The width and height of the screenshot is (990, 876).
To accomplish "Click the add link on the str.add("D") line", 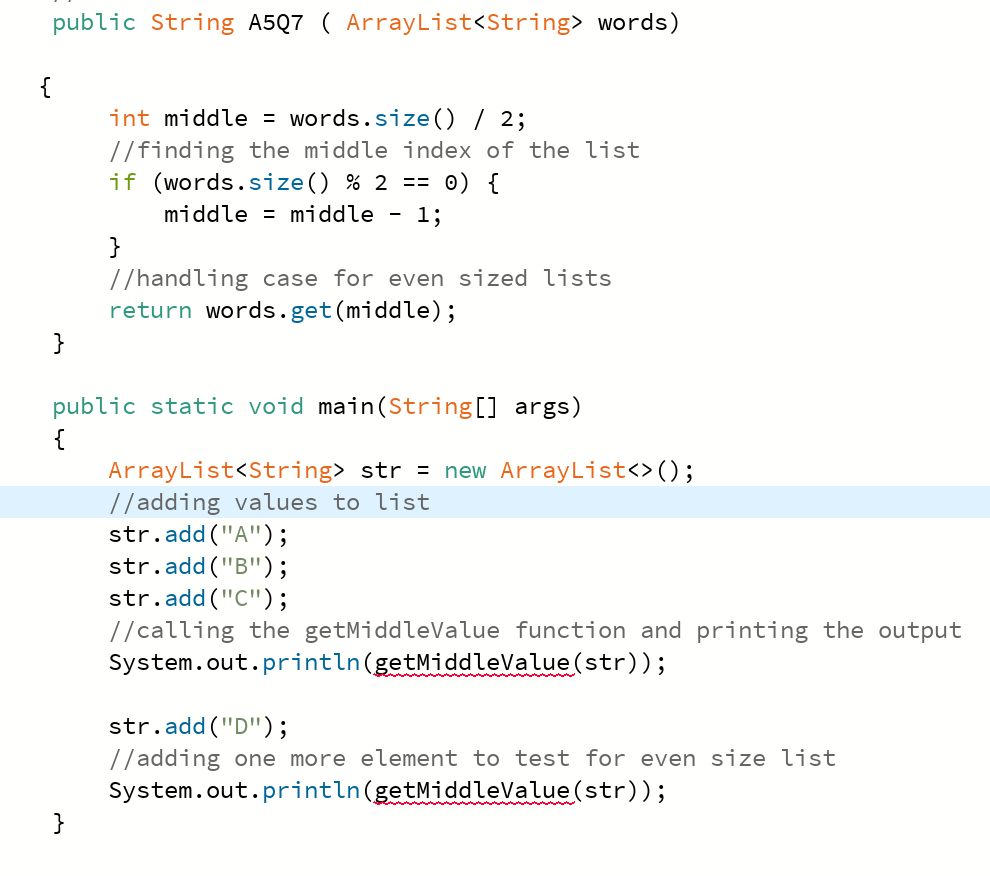I will tap(185, 726).
